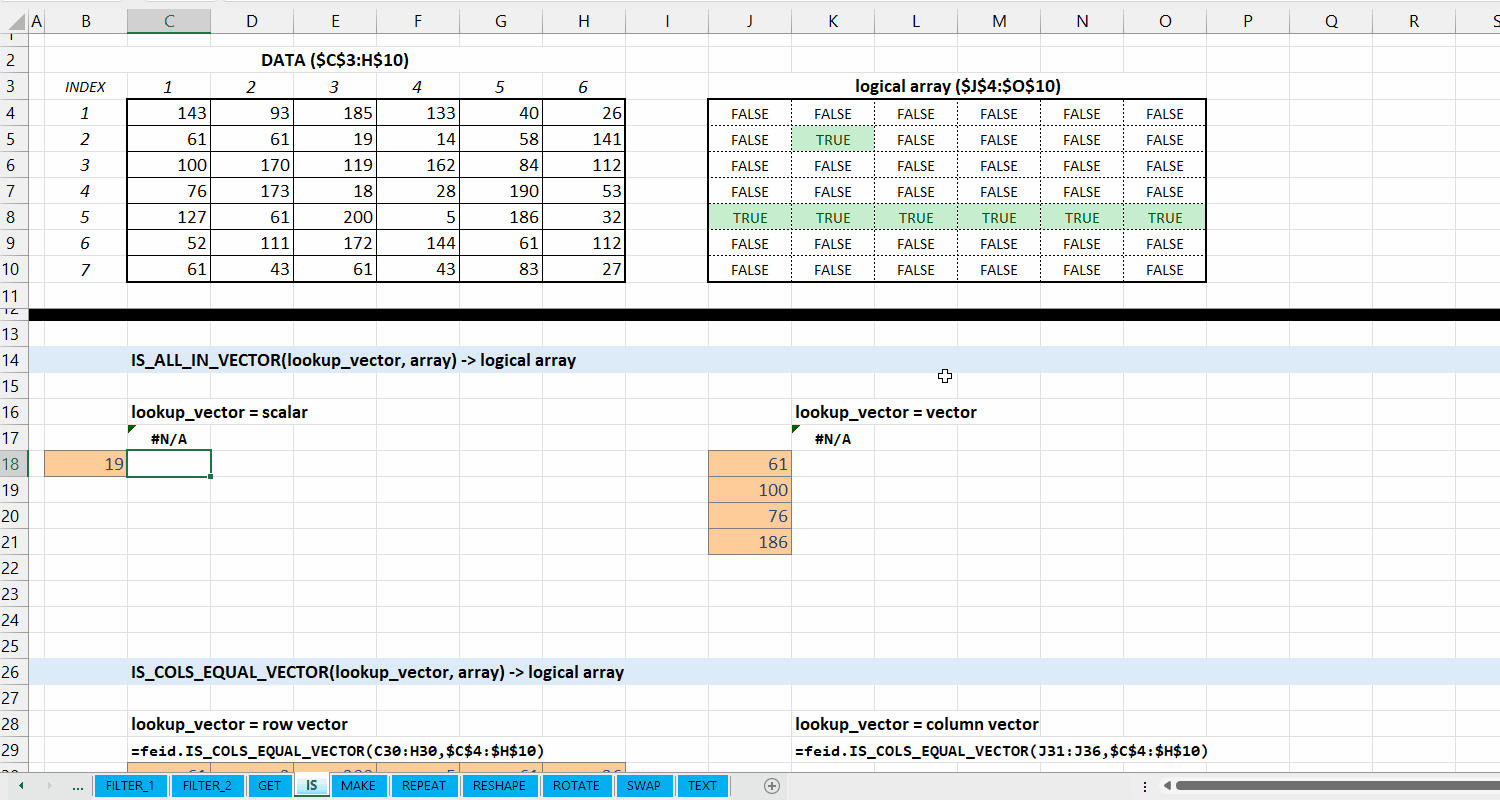The image size is (1500, 800).
Task: Click the 'lookup_vector = column vector' label
Action: click(x=917, y=724)
